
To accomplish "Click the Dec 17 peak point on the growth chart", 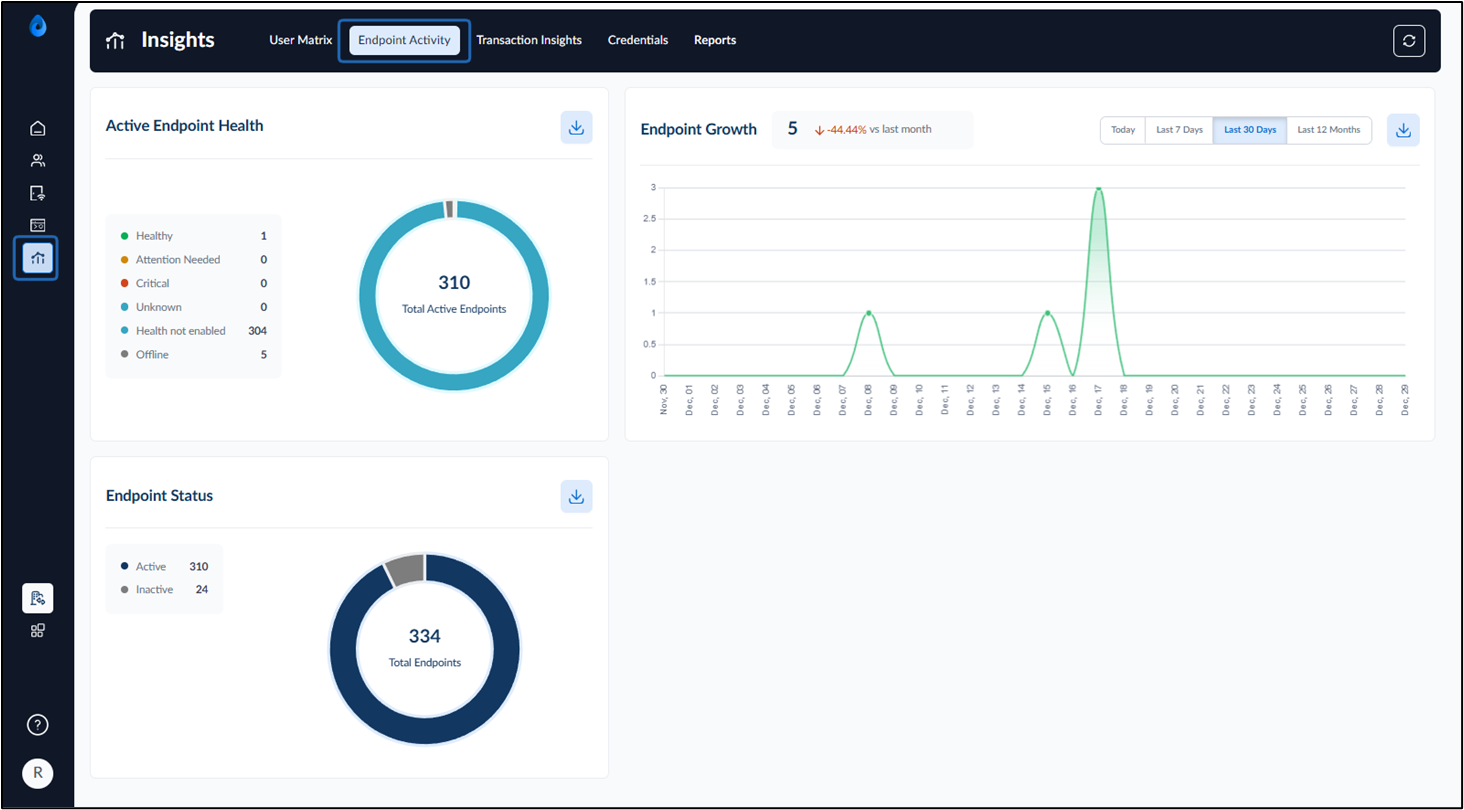I will pyautogui.click(x=1098, y=188).
